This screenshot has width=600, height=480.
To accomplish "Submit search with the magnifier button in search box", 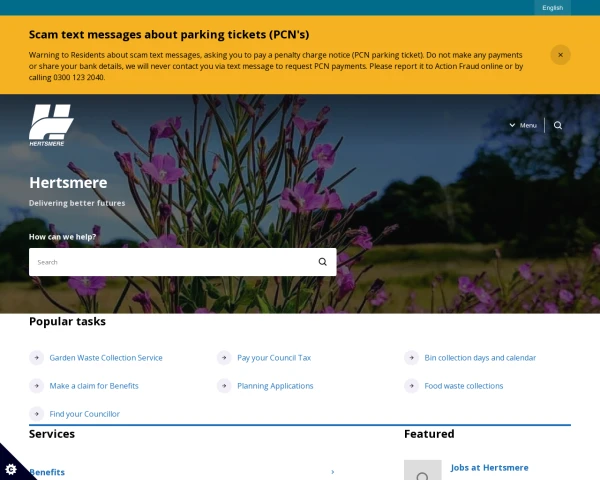I will (323, 262).
